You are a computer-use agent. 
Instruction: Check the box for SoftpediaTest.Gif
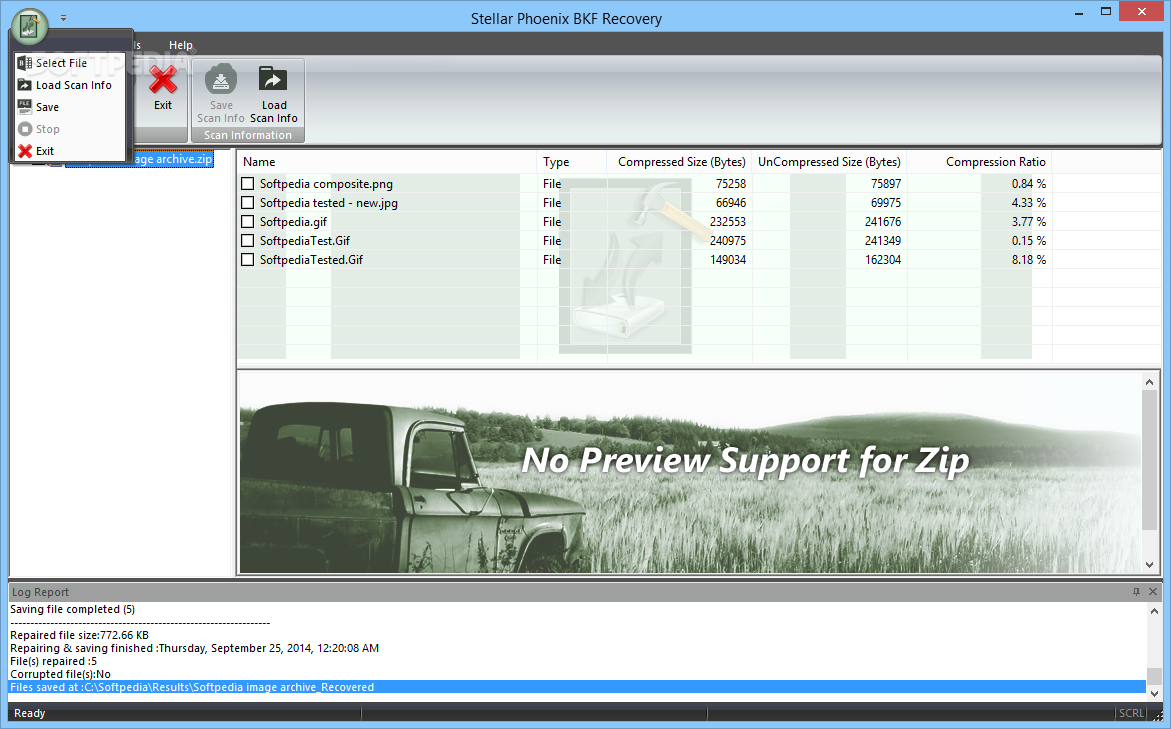click(248, 241)
